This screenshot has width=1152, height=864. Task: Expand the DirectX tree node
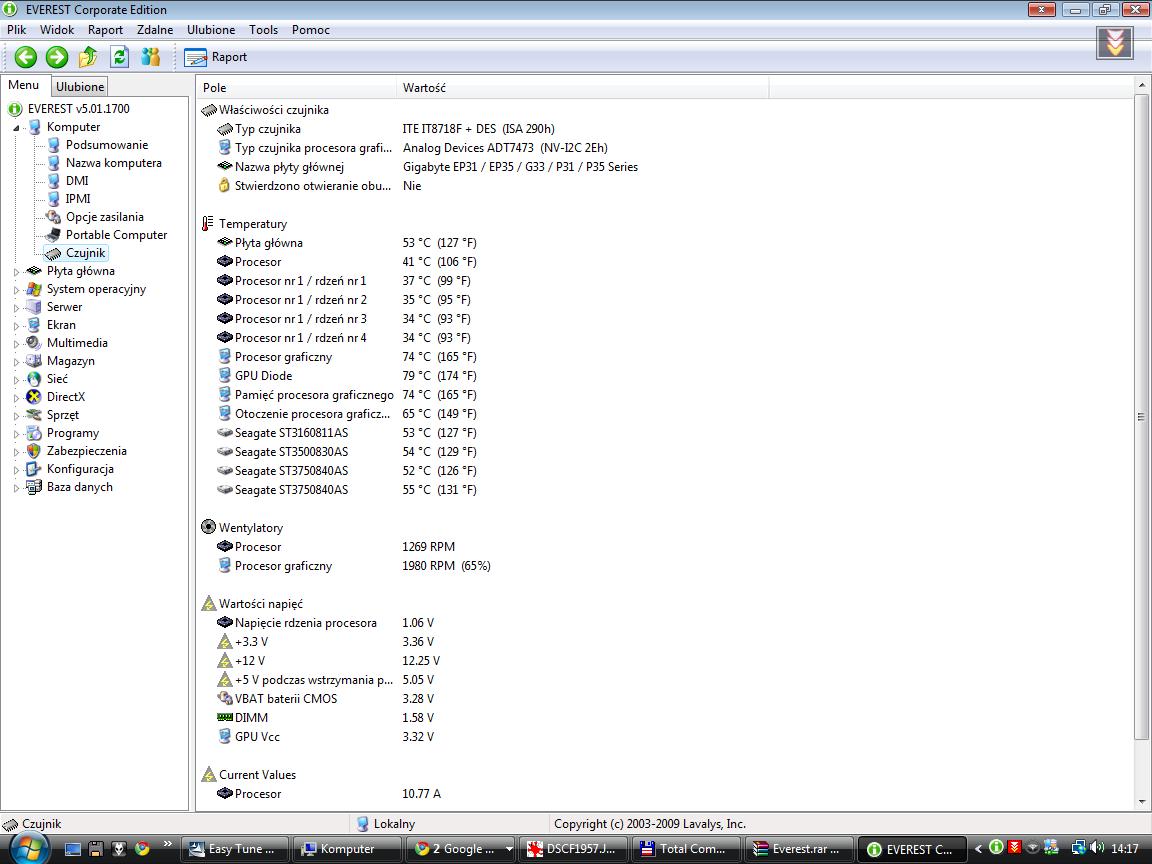(16, 398)
